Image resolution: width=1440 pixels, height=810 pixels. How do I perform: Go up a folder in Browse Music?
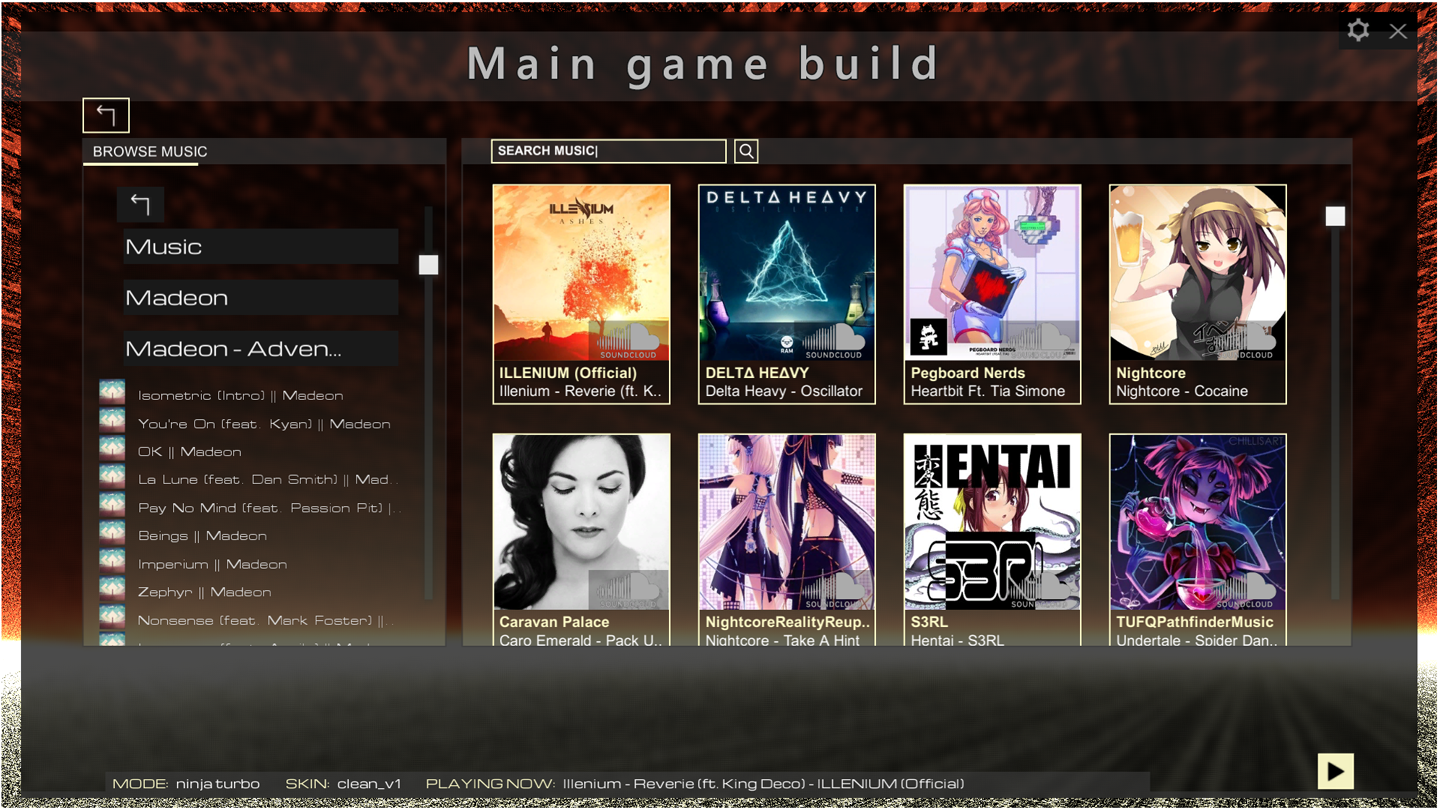click(x=140, y=204)
